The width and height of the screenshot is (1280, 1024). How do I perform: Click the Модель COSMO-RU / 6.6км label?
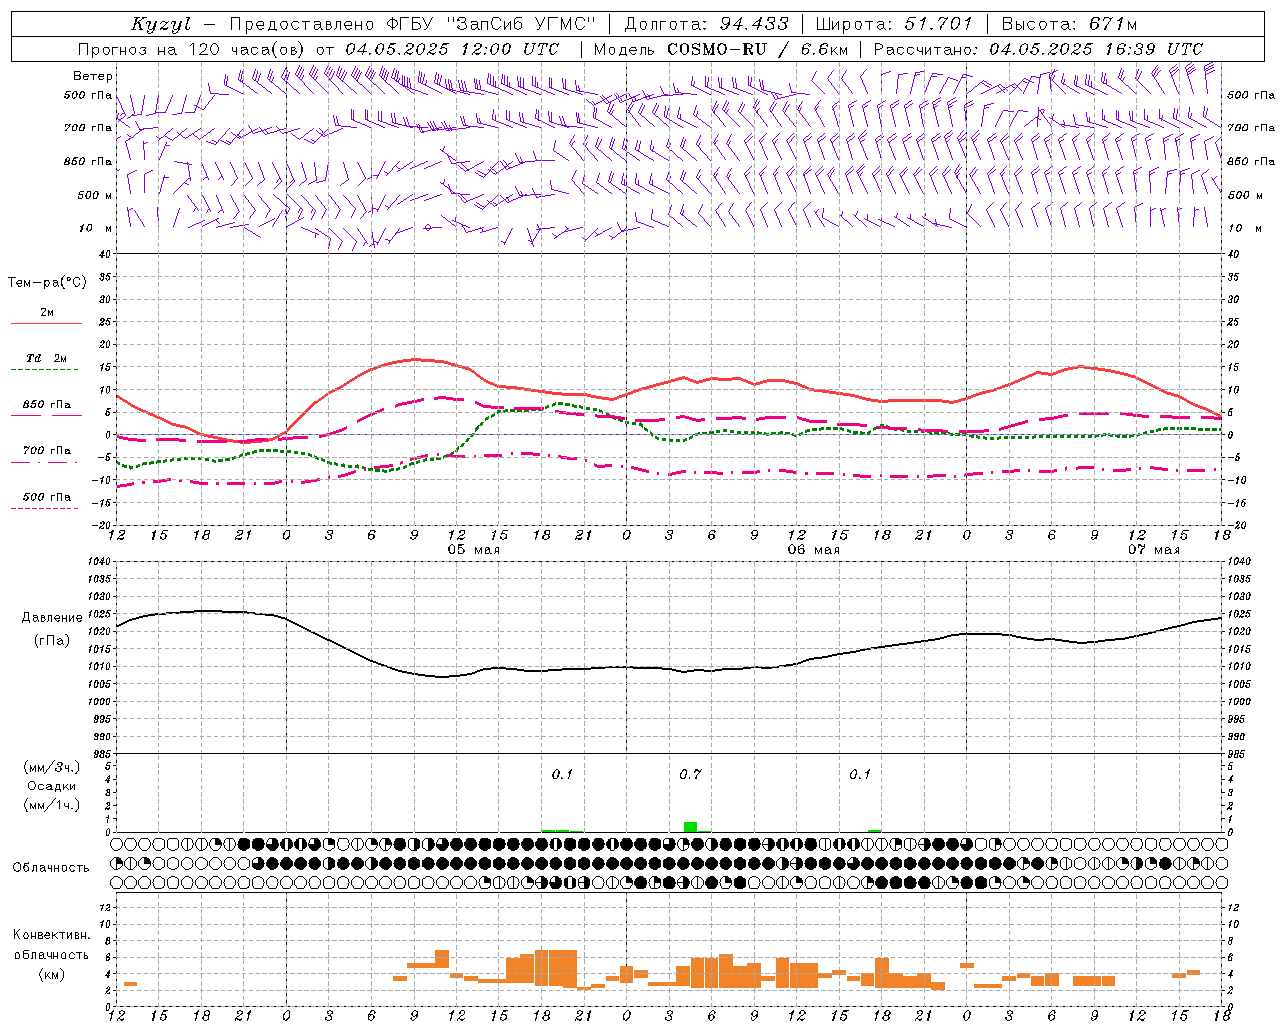(721, 49)
